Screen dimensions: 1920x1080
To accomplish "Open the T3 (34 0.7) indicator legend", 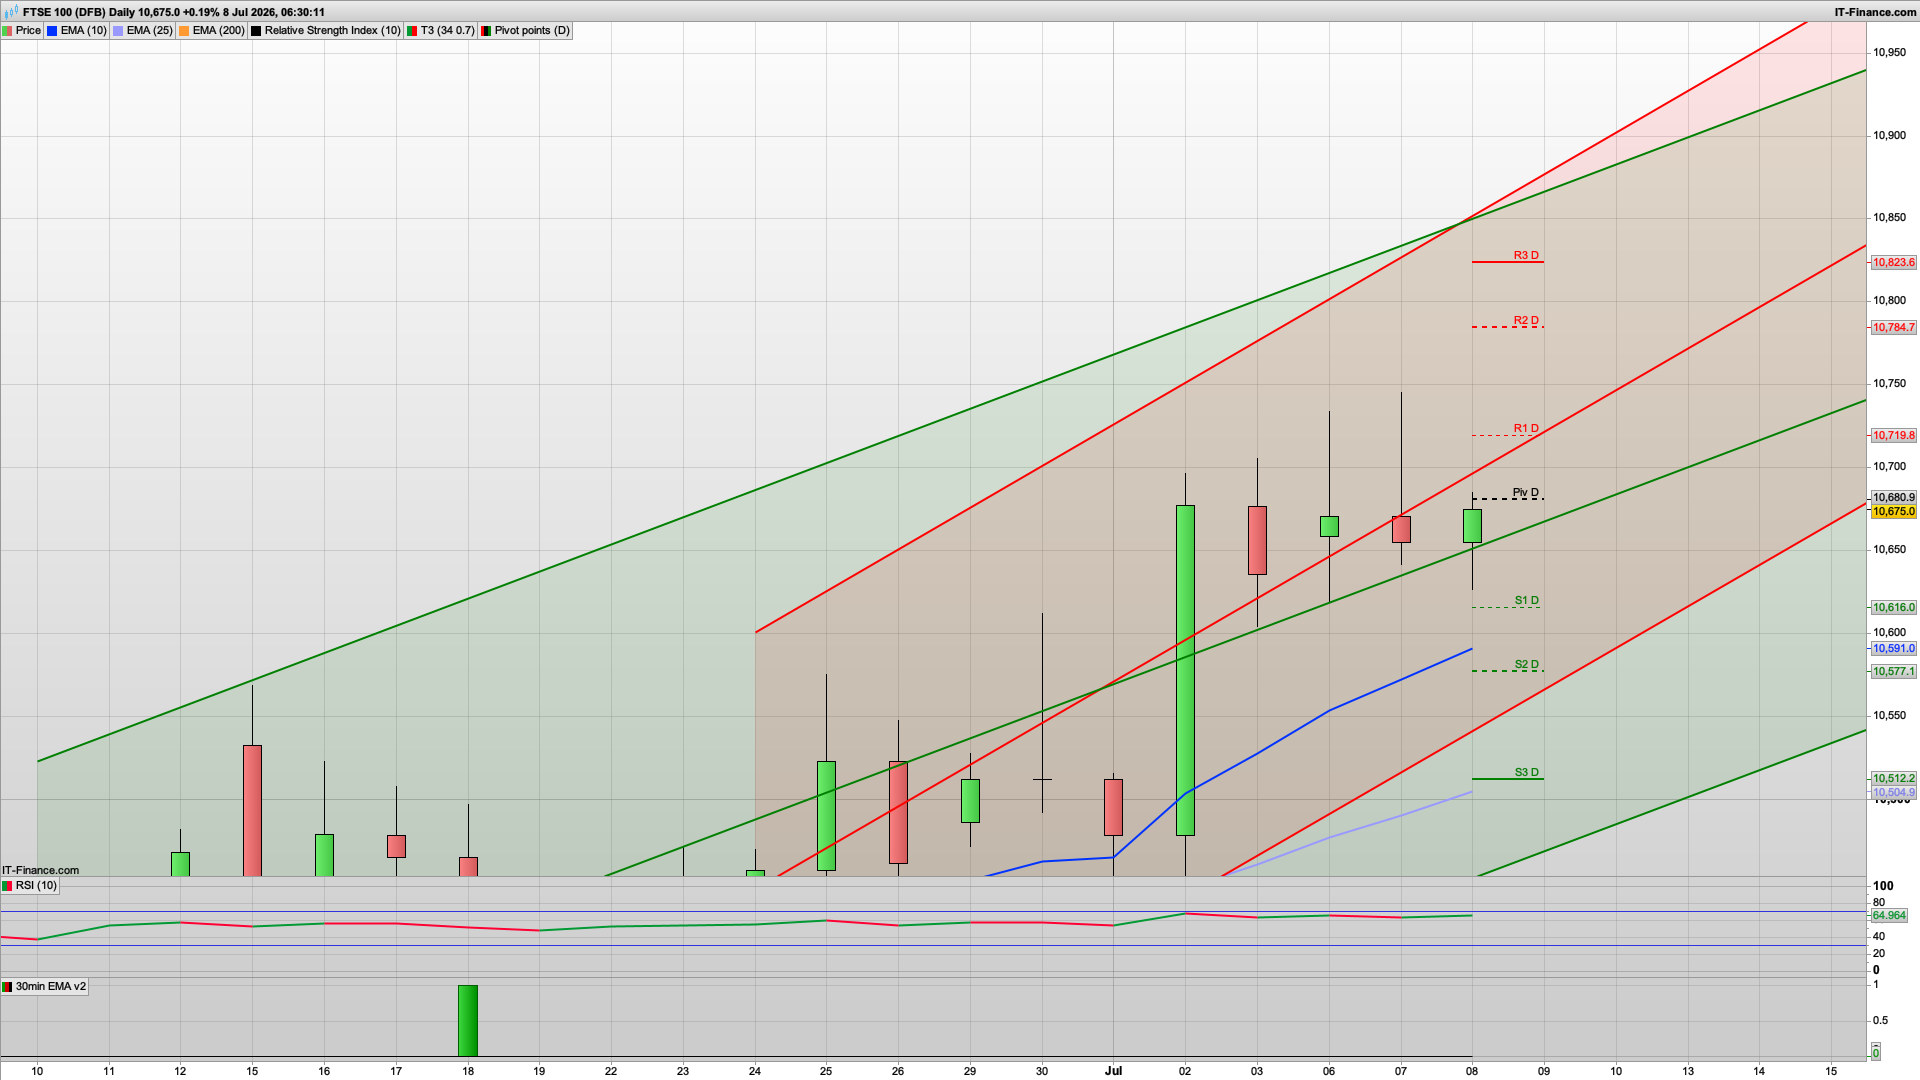I will click(x=441, y=31).
